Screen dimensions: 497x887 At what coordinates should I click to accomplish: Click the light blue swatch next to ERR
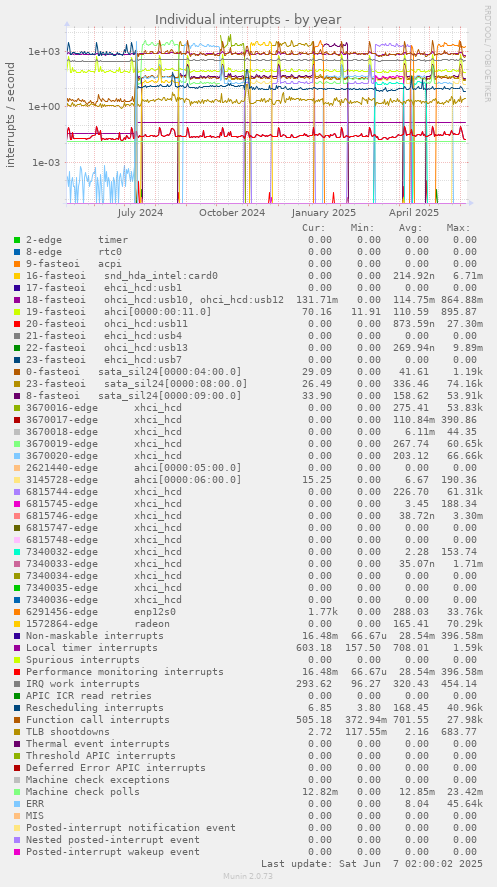[17, 803]
